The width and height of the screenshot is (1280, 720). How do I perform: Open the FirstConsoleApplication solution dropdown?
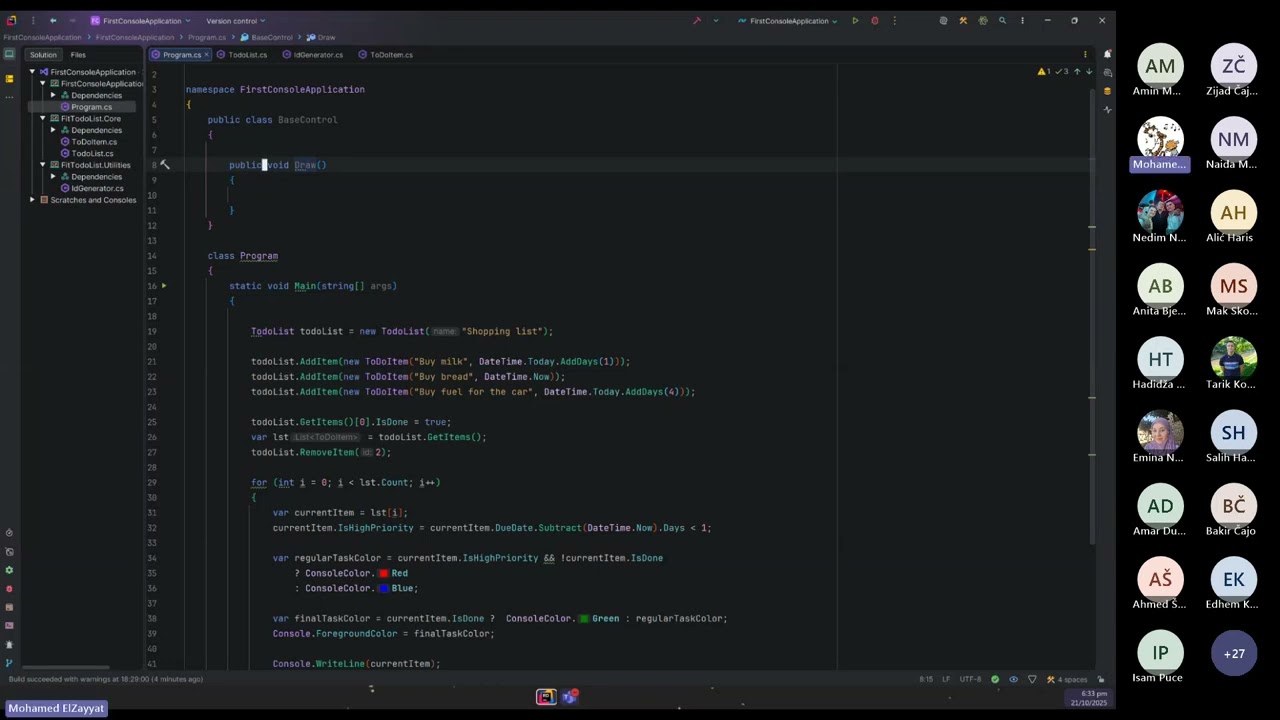(x=140, y=21)
